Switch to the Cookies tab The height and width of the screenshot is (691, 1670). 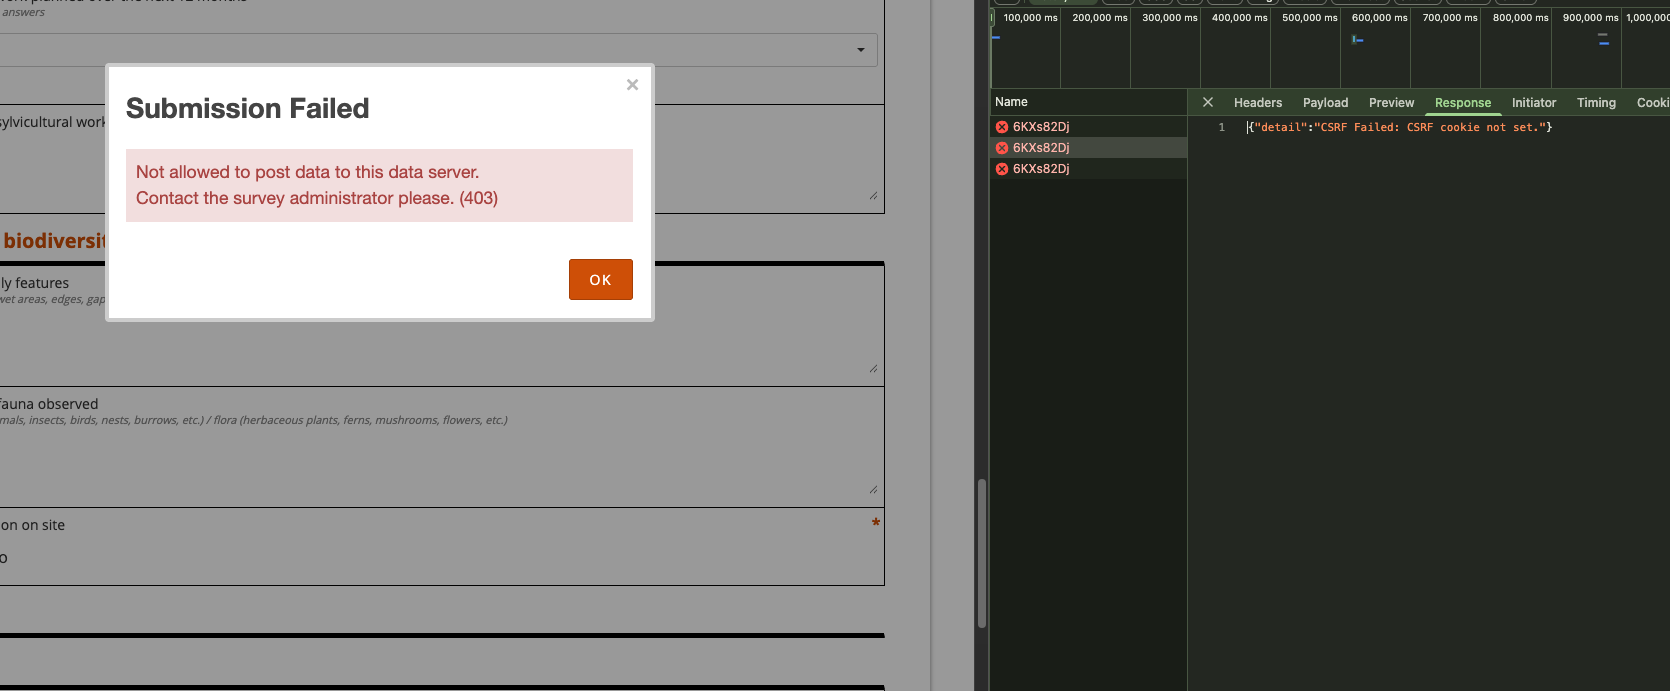tap(1652, 103)
